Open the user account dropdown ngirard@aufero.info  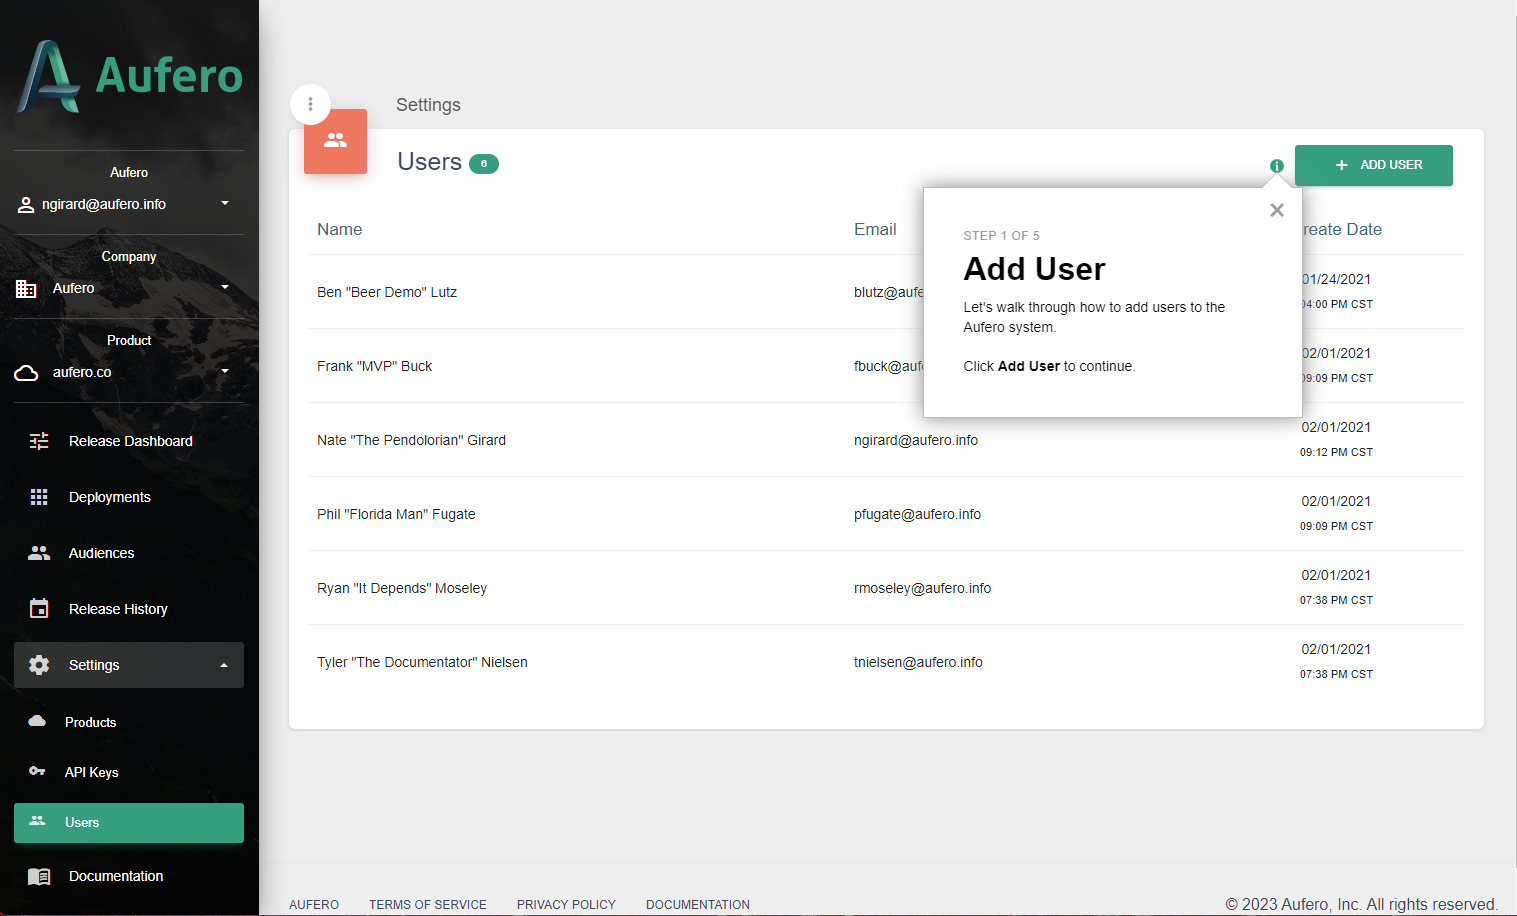[x=128, y=204]
